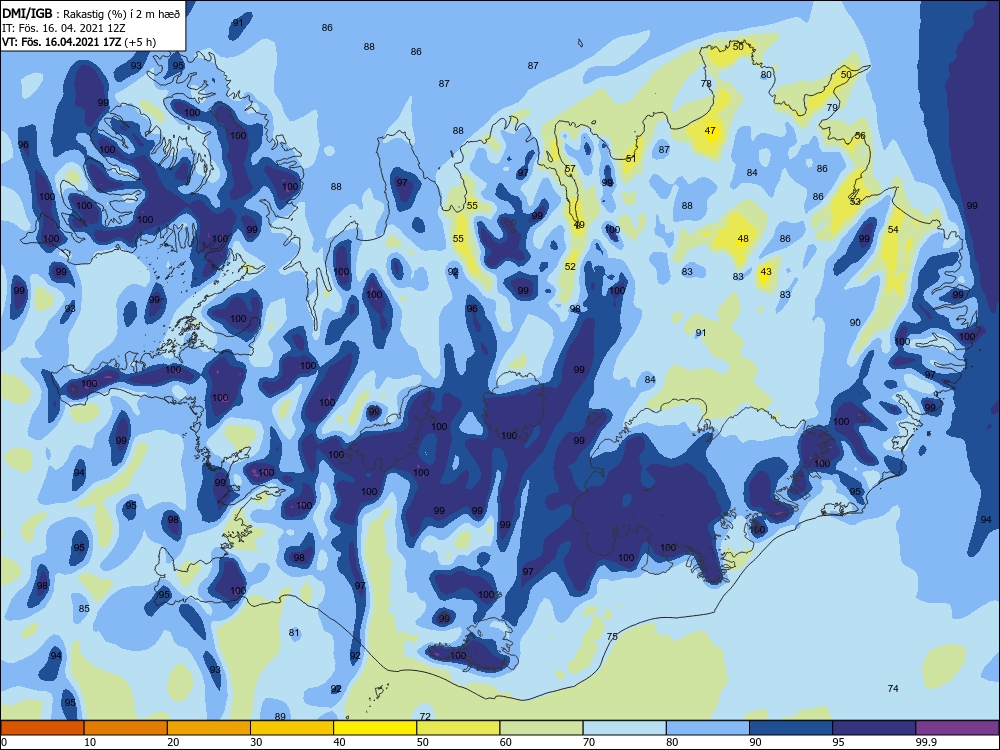This screenshot has height=750, width=1000.
Task: Select the '85' humidity value on the map
Action: click(x=84, y=608)
